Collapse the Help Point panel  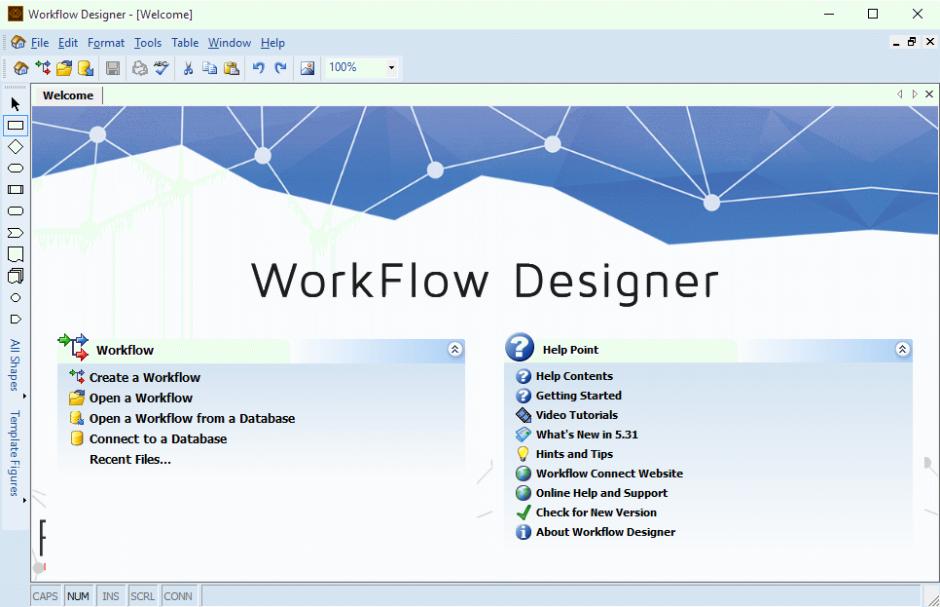902,349
